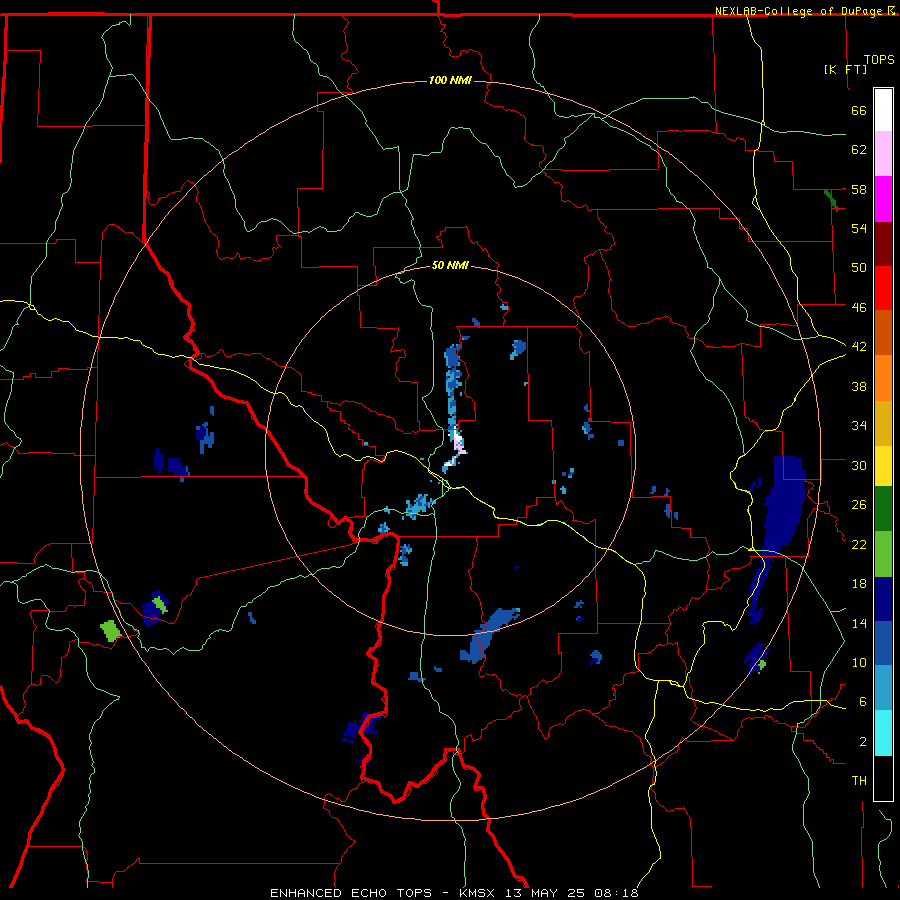The width and height of the screenshot is (900, 900).
Task: Click the white 66 kft legend swatch
Action: pyautogui.click(x=883, y=110)
